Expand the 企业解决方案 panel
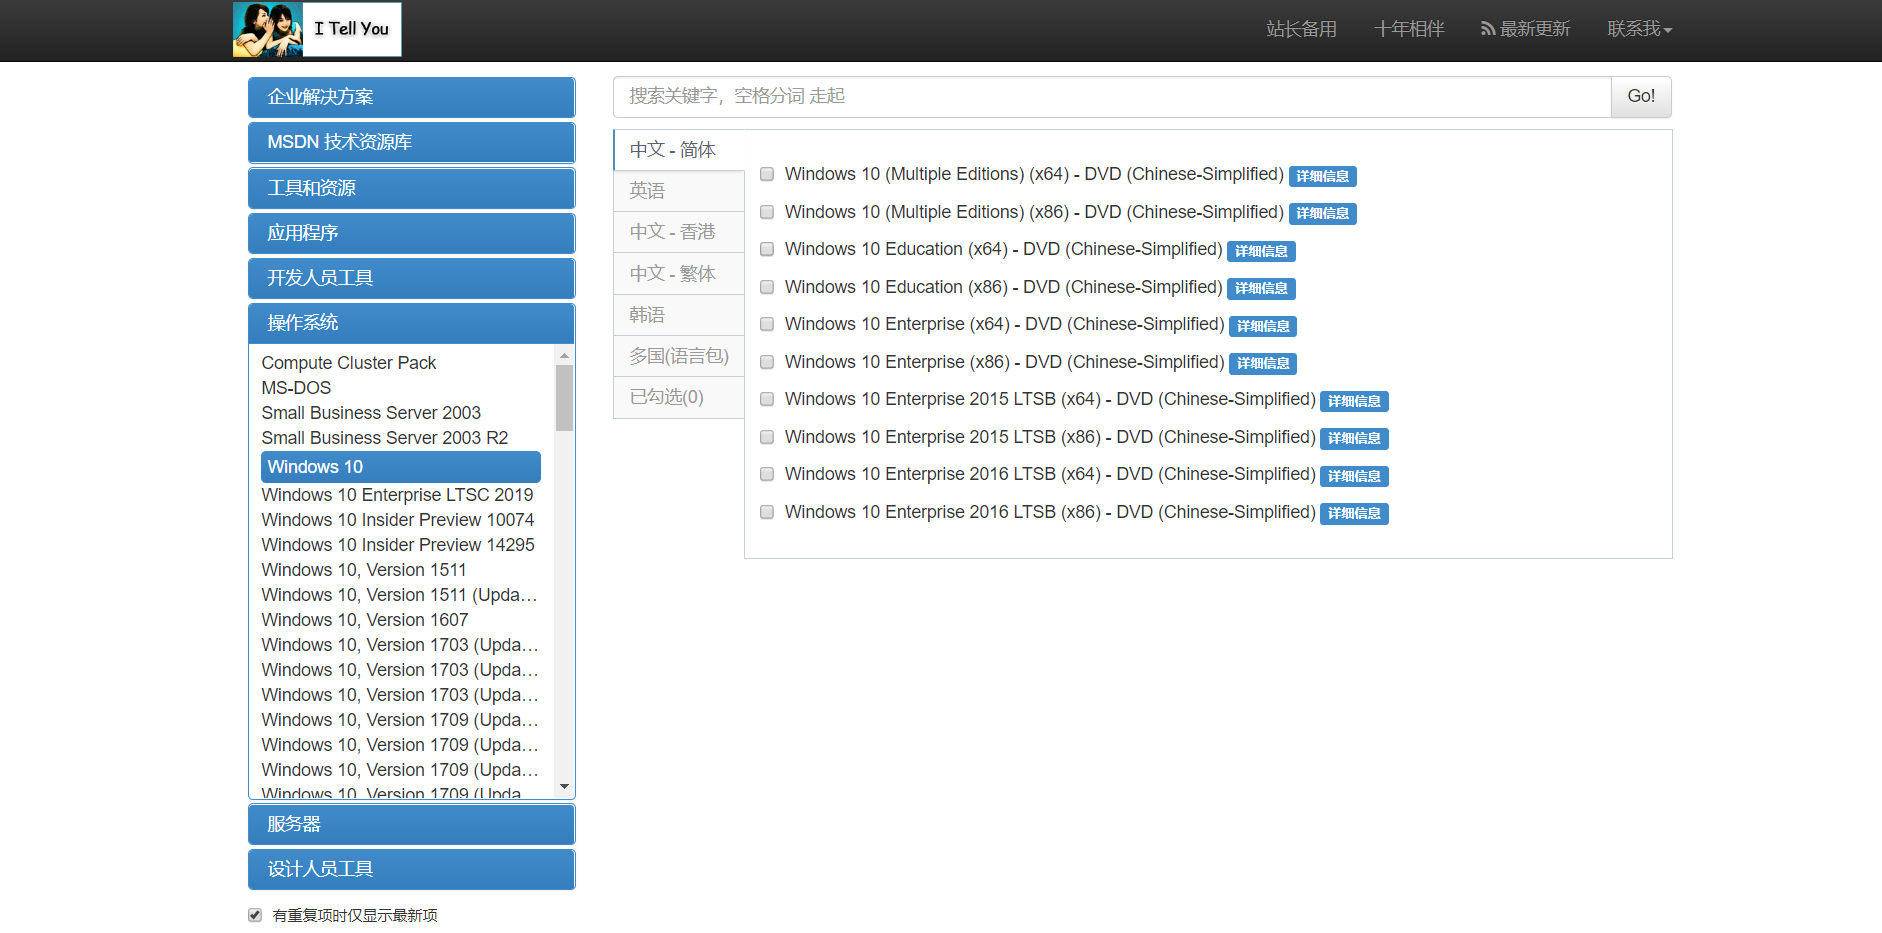Image resolution: width=1882 pixels, height=933 pixels. (x=411, y=97)
